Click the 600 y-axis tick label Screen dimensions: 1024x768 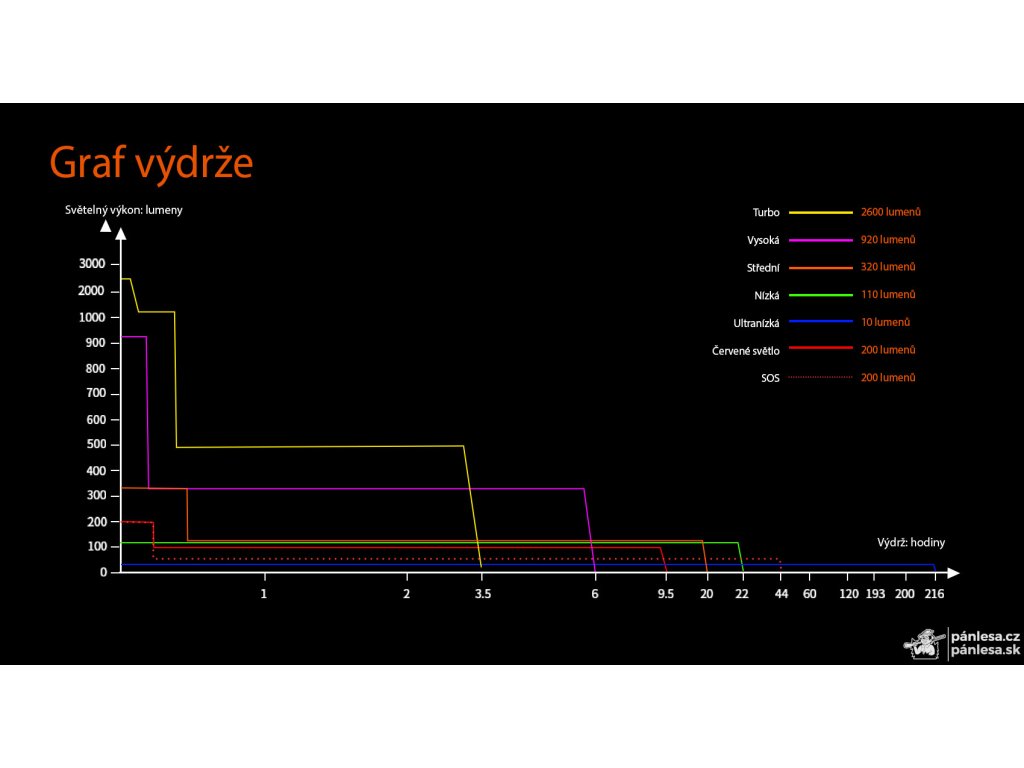(95, 420)
